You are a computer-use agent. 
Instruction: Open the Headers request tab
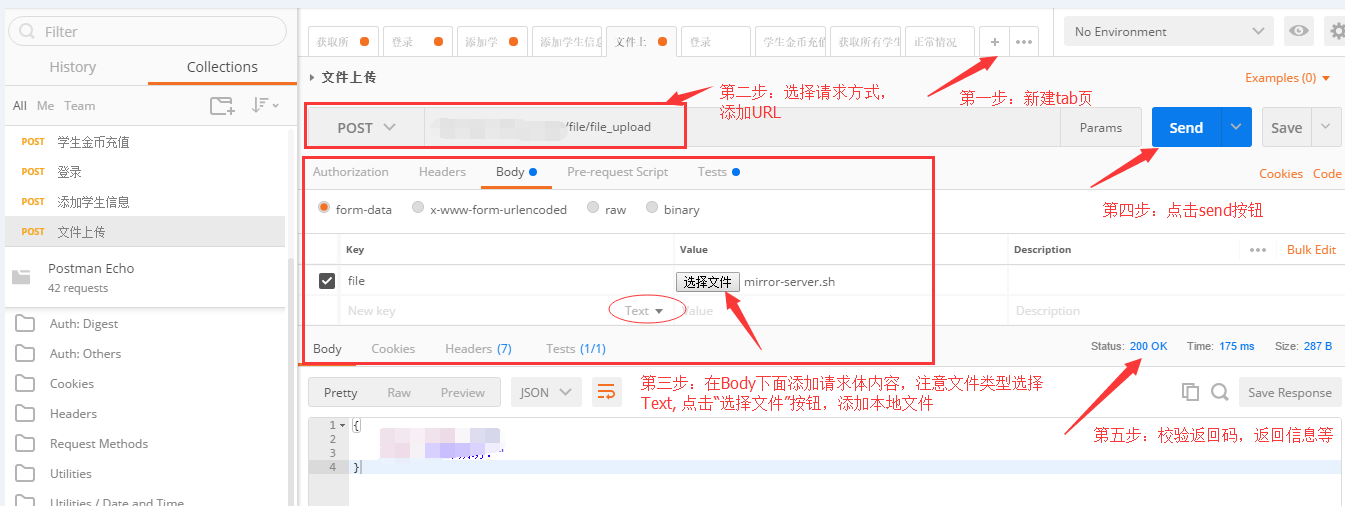coord(442,172)
